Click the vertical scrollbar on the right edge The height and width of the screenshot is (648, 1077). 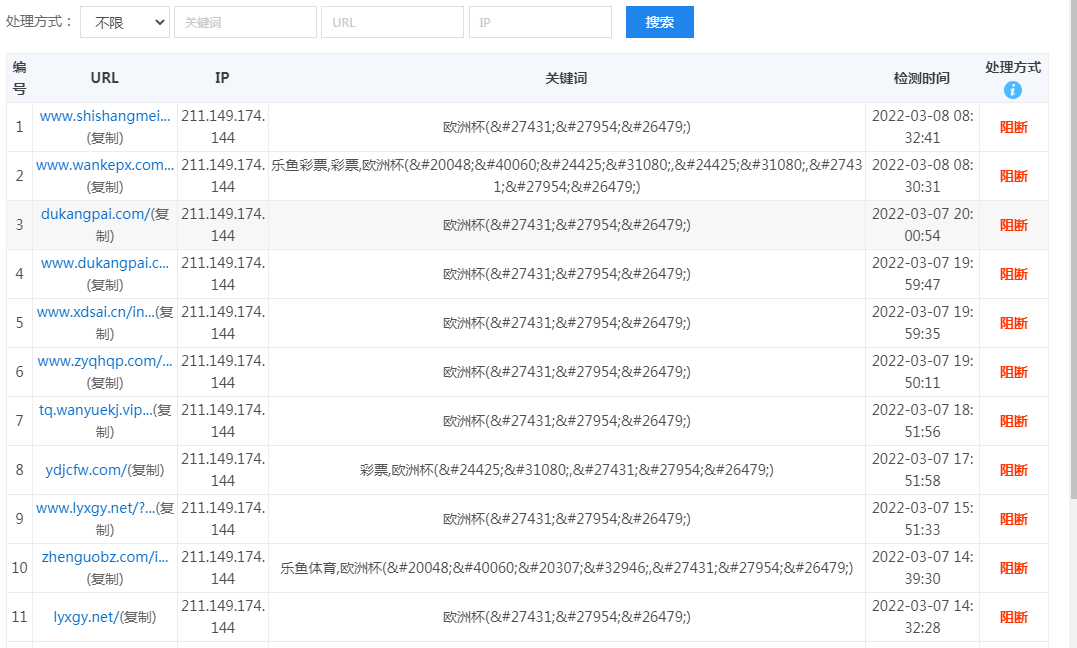1071,300
